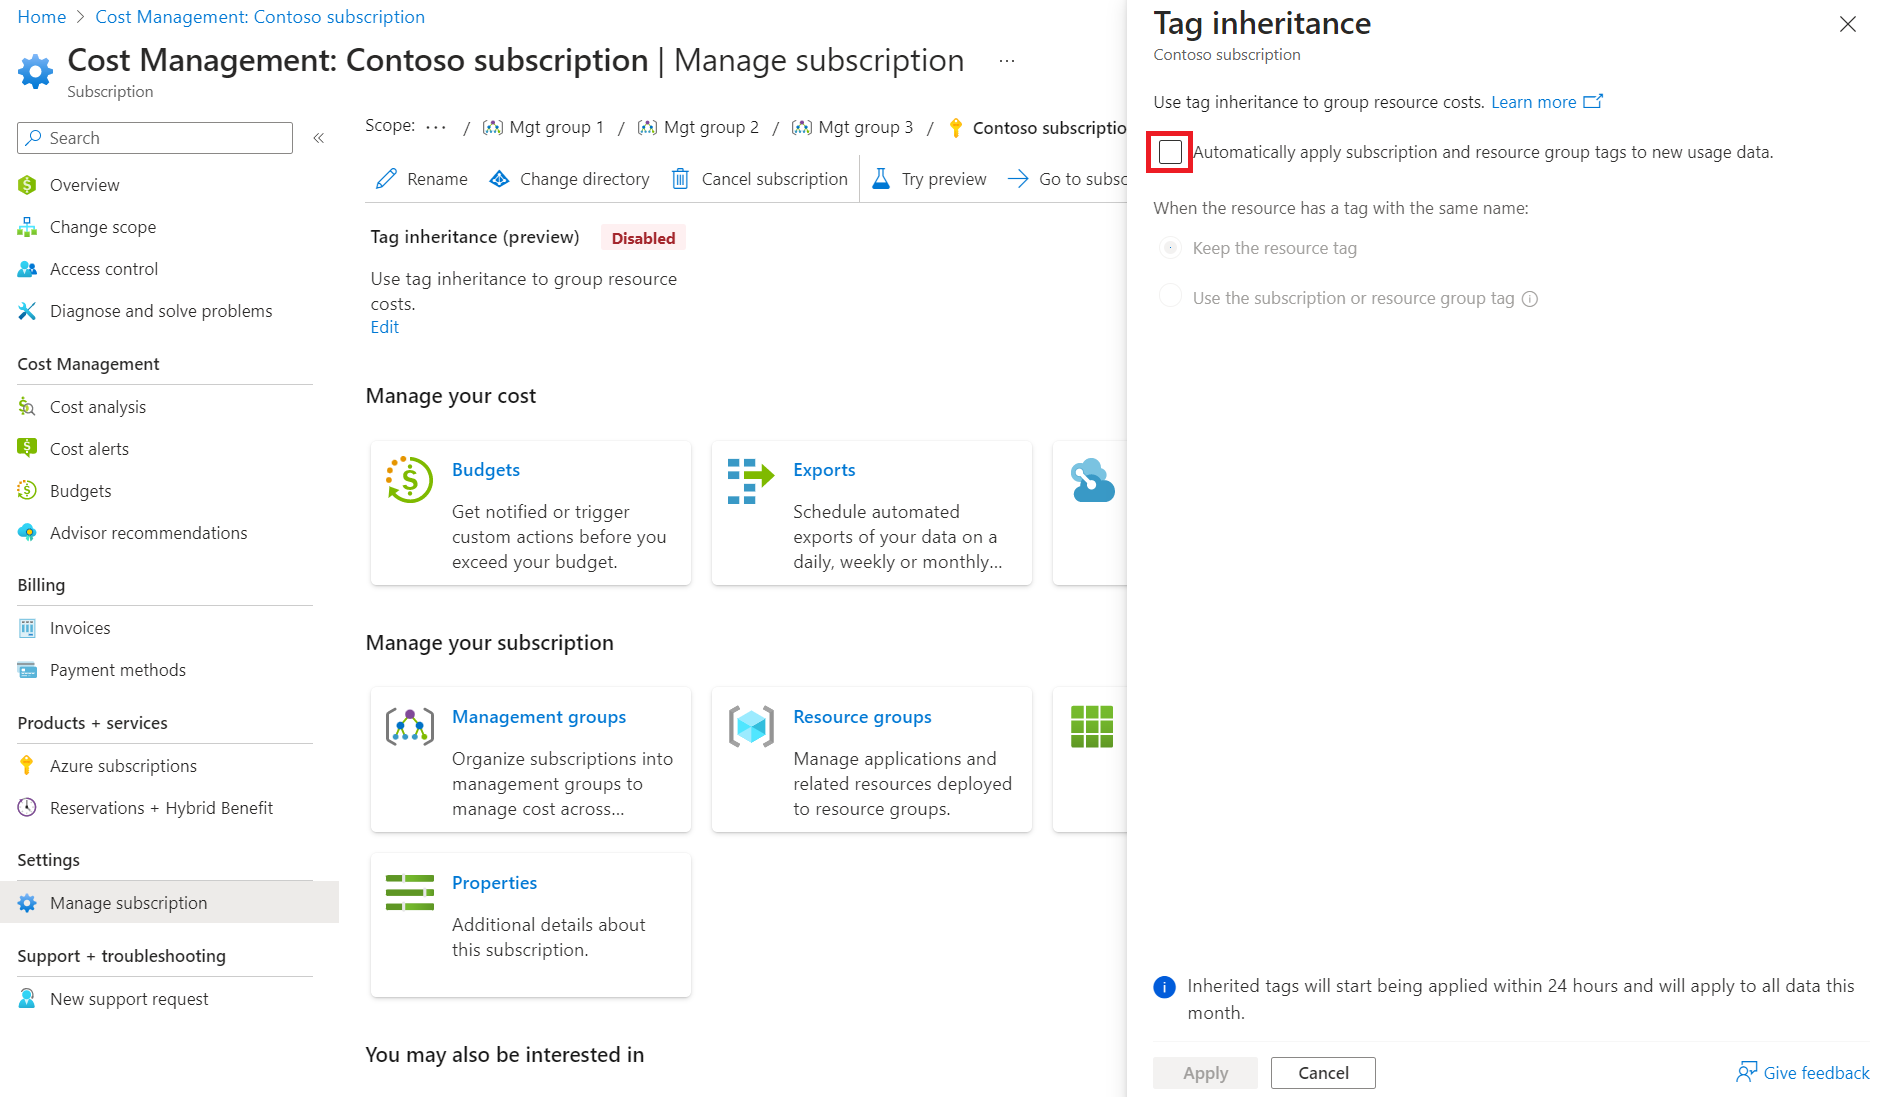The width and height of the screenshot is (1885, 1097).
Task: Collapse the left navigation menu
Action: tap(319, 138)
